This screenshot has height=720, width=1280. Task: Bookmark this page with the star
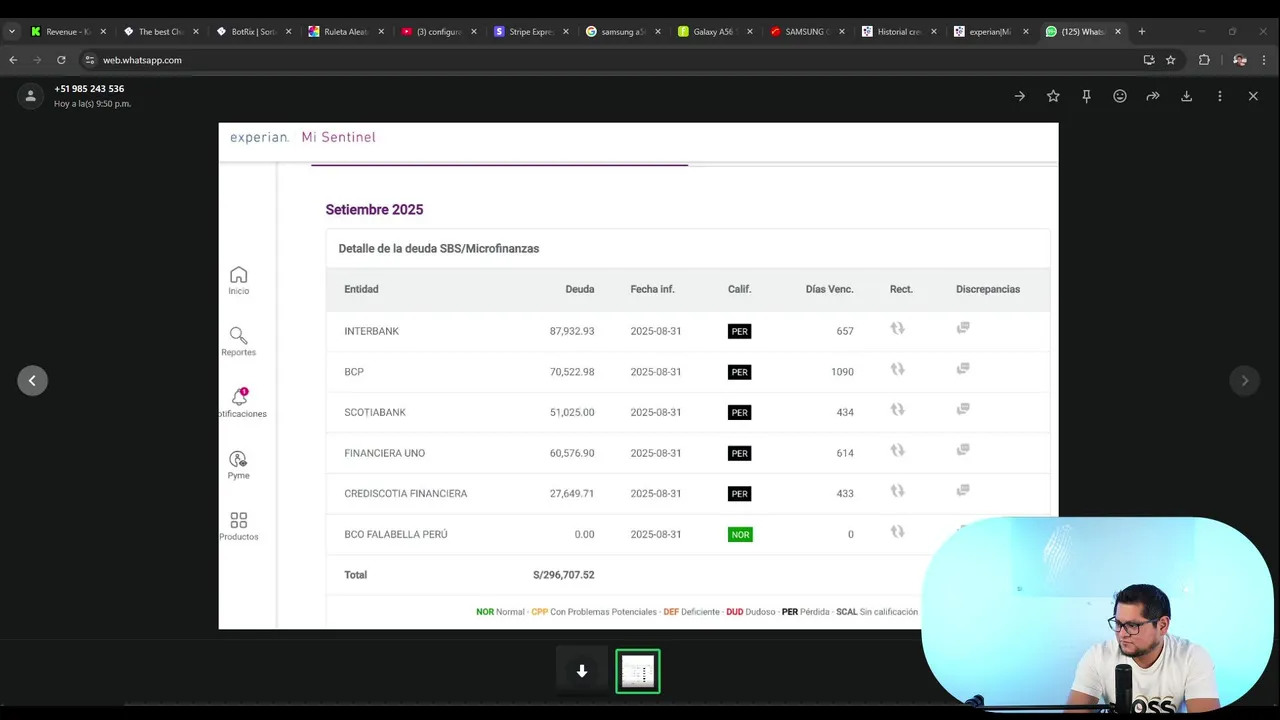pos(1171,60)
